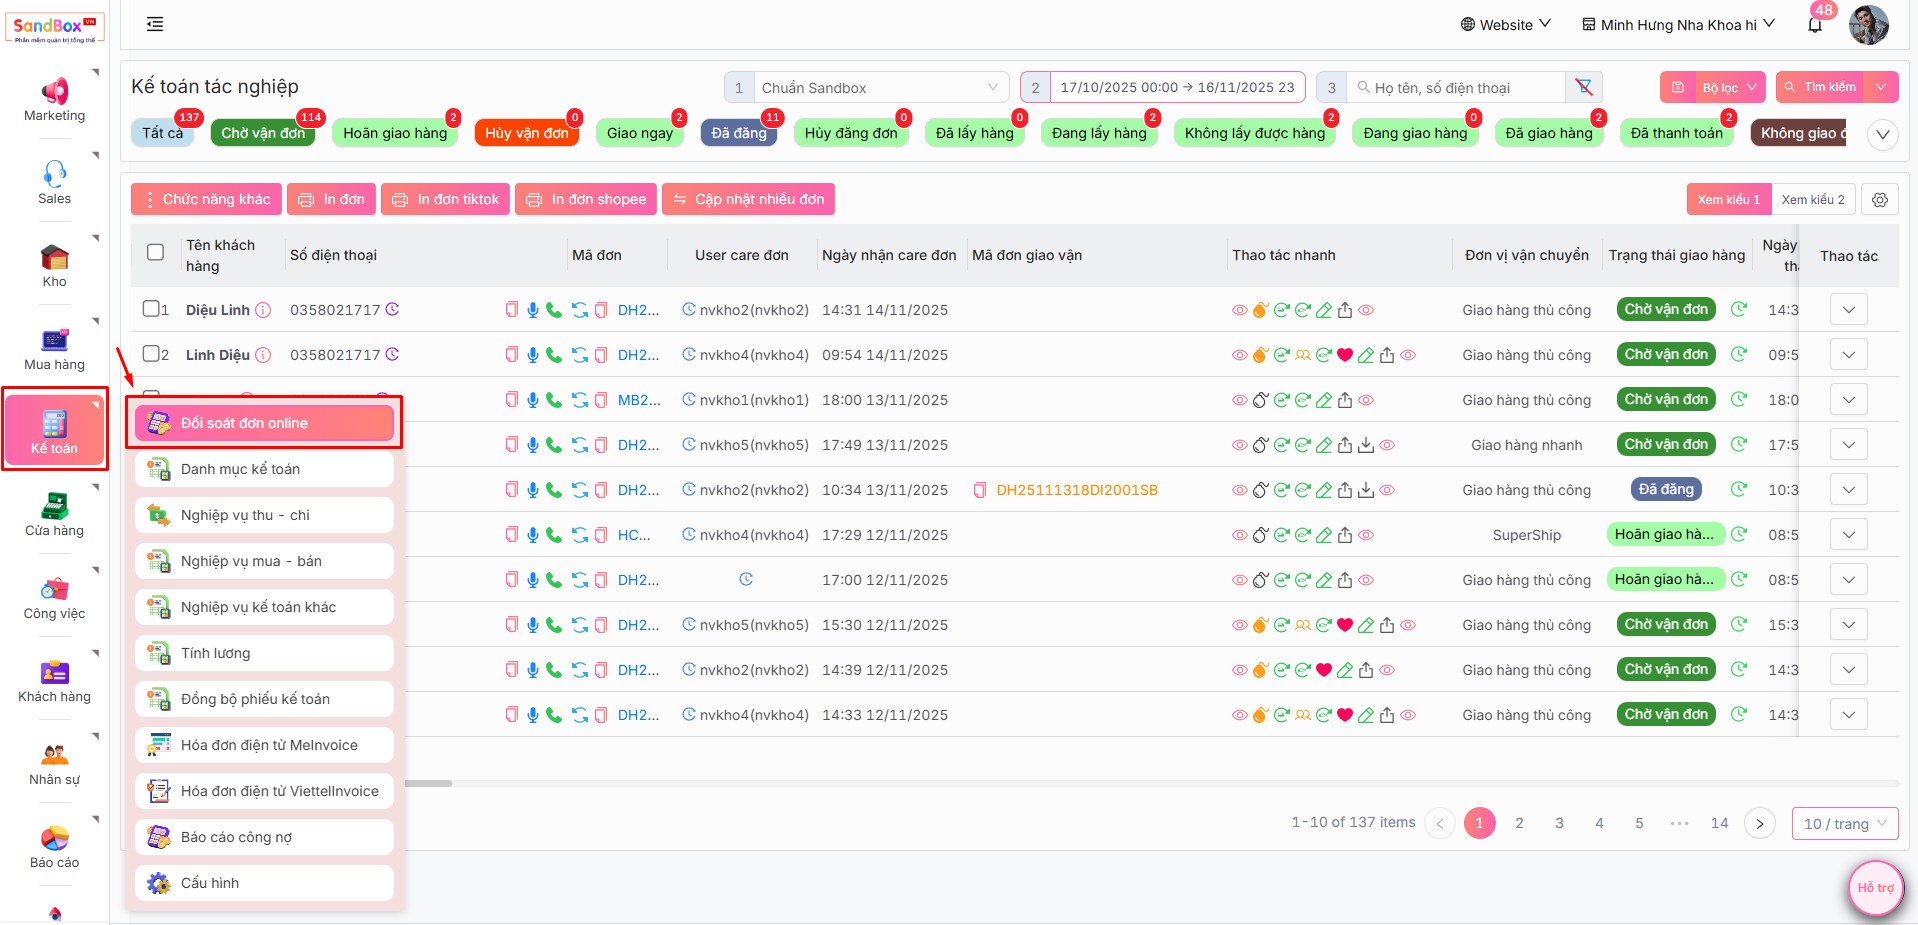This screenshot has height=925, width=1918.
Task: Check the select-all checkbox in table header
Action: [x=155, y=252]
